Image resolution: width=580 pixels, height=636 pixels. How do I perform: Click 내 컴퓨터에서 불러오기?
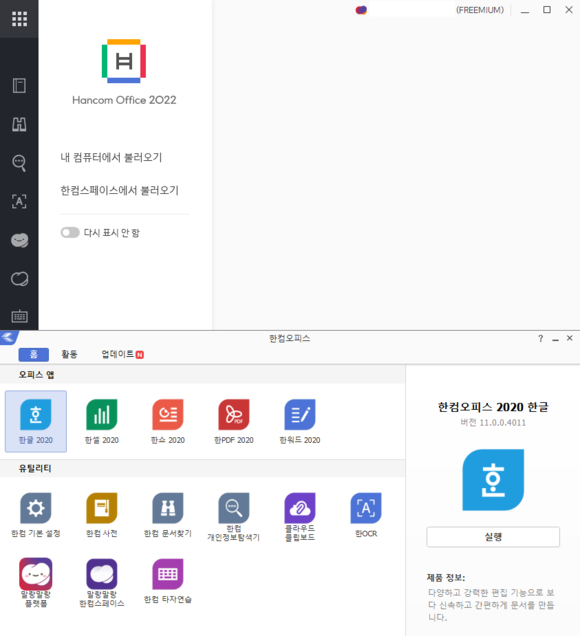[x=111, y=157]
